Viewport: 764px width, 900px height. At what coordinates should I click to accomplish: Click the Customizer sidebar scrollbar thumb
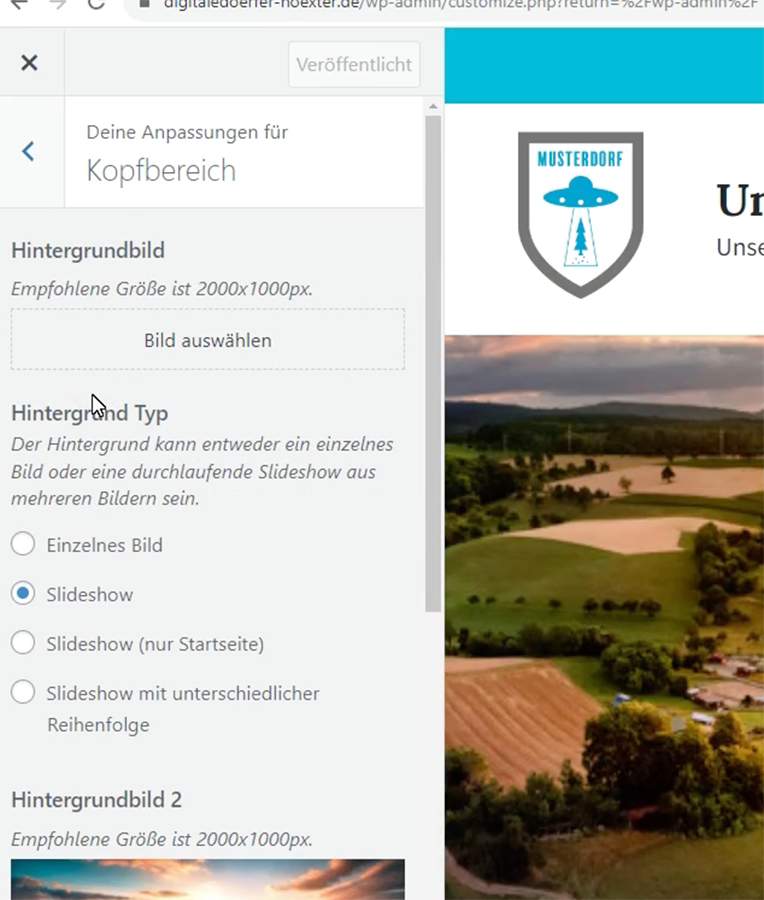click(x=433, y=360)
